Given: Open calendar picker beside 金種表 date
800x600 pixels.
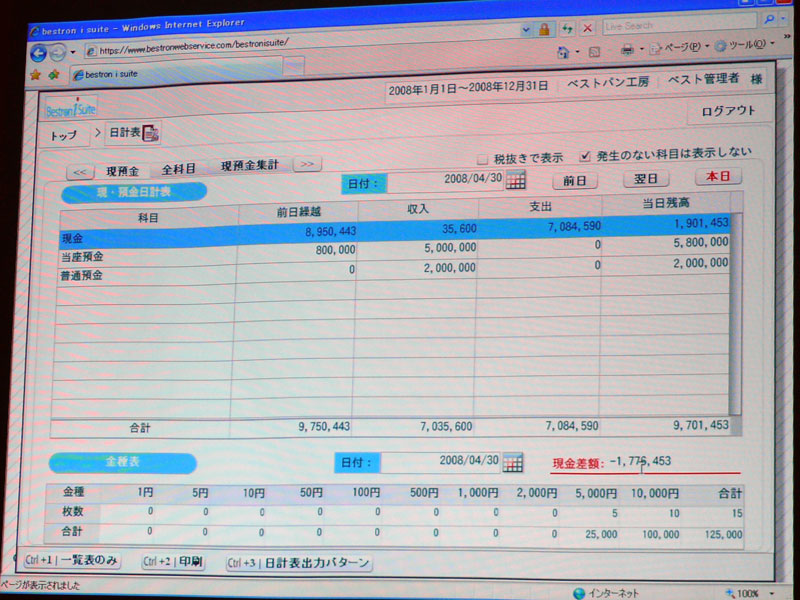Looking at the screenshot, I should (x=513, y=462).
